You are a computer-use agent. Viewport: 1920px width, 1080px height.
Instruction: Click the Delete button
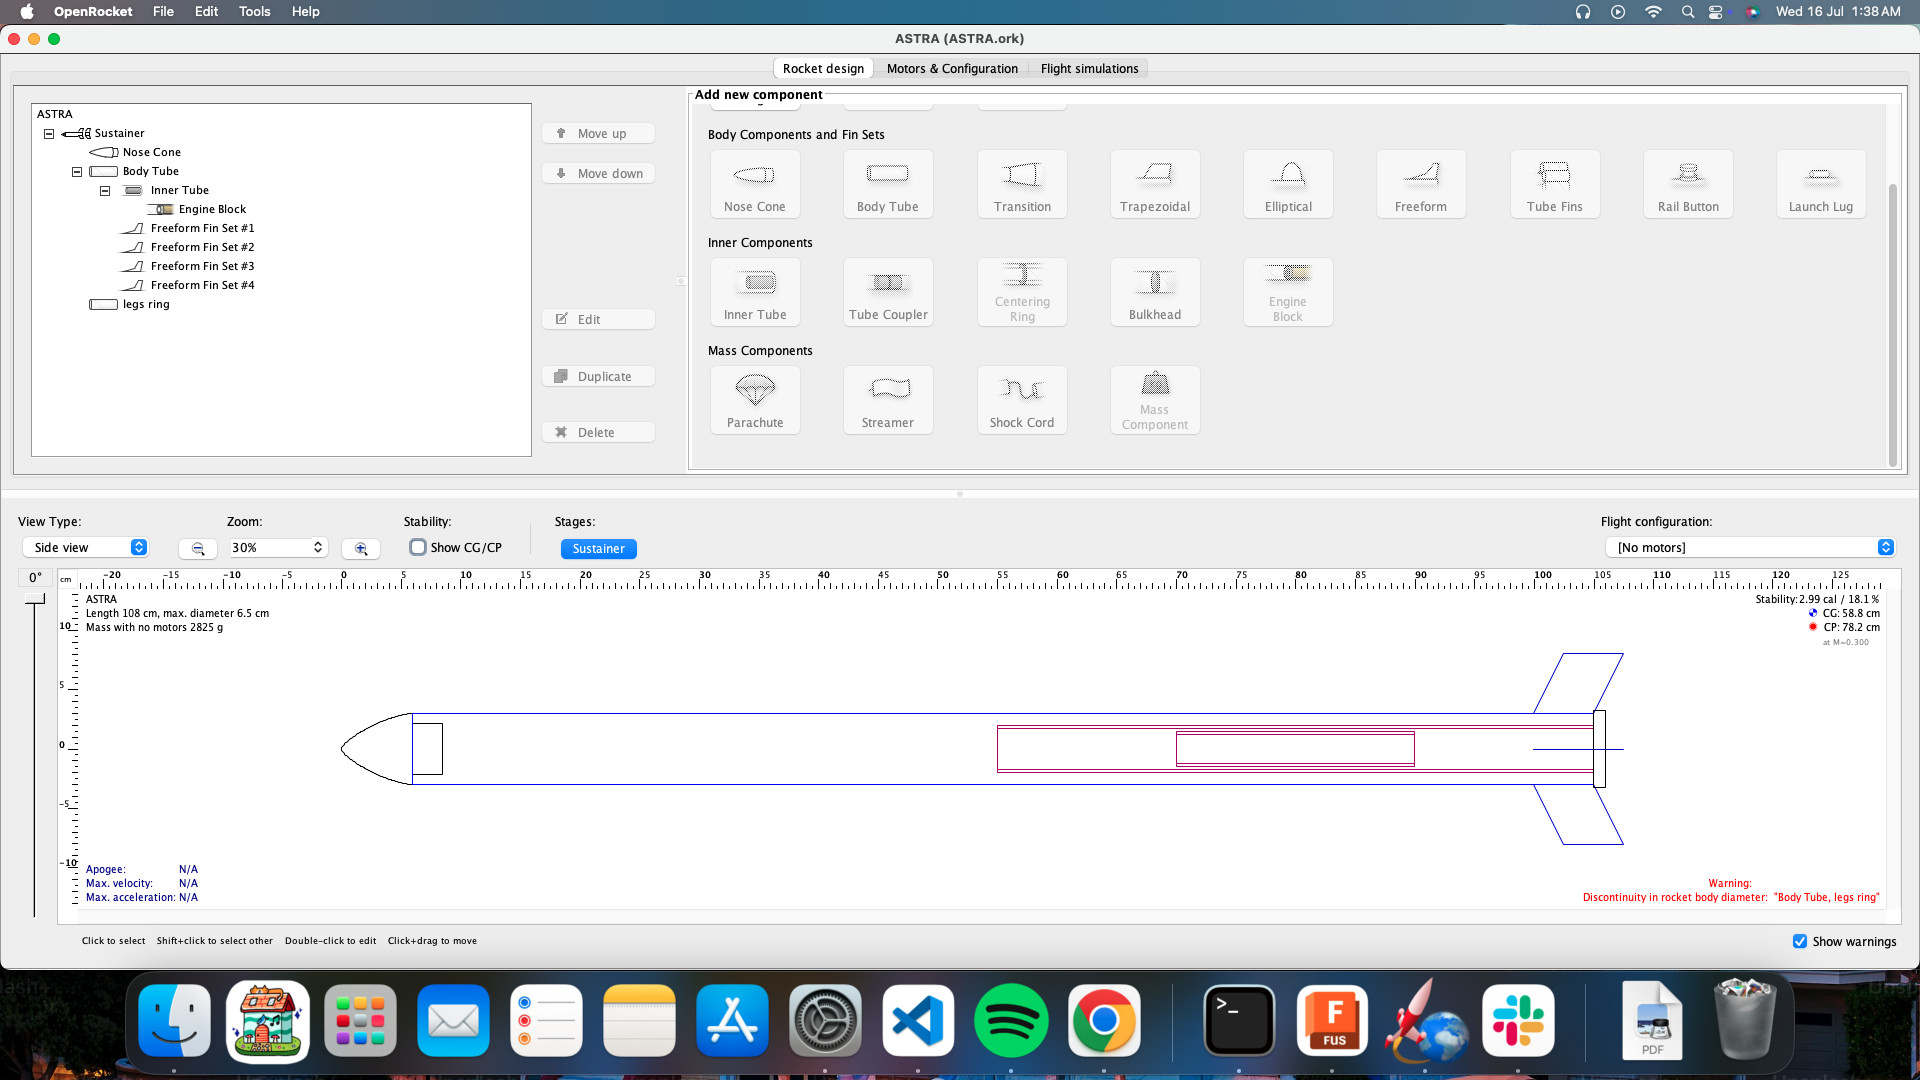tap(599, 433)
